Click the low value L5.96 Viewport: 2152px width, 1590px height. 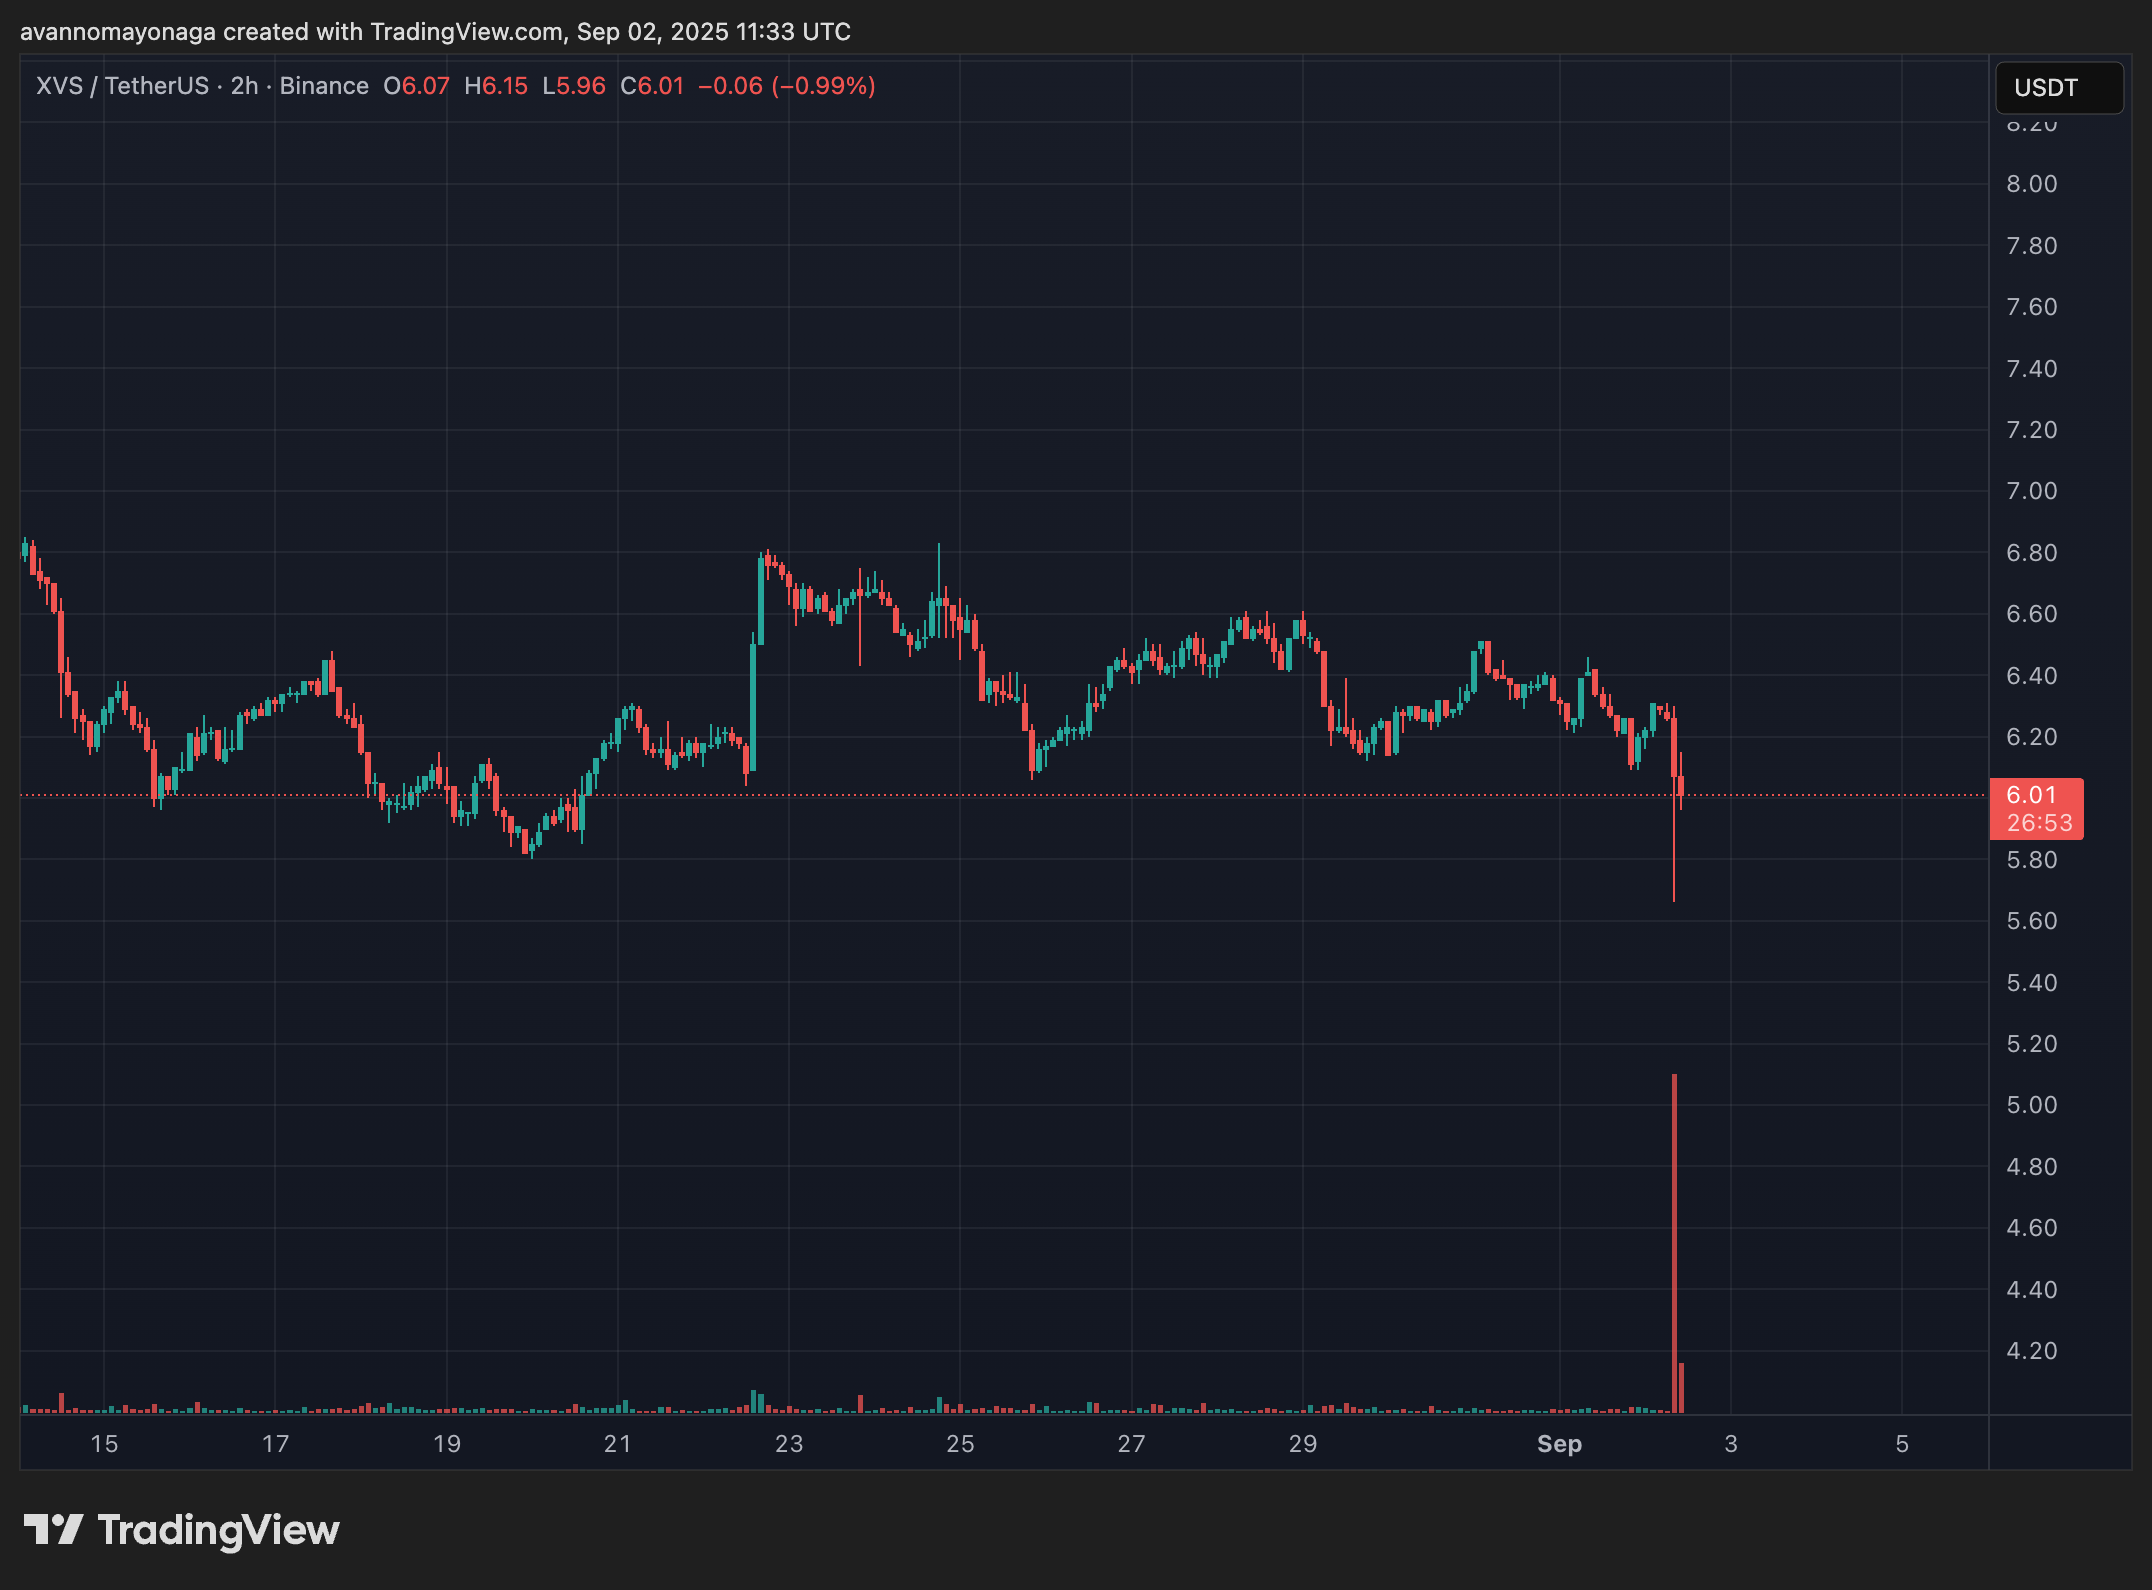tap(574, 86)
